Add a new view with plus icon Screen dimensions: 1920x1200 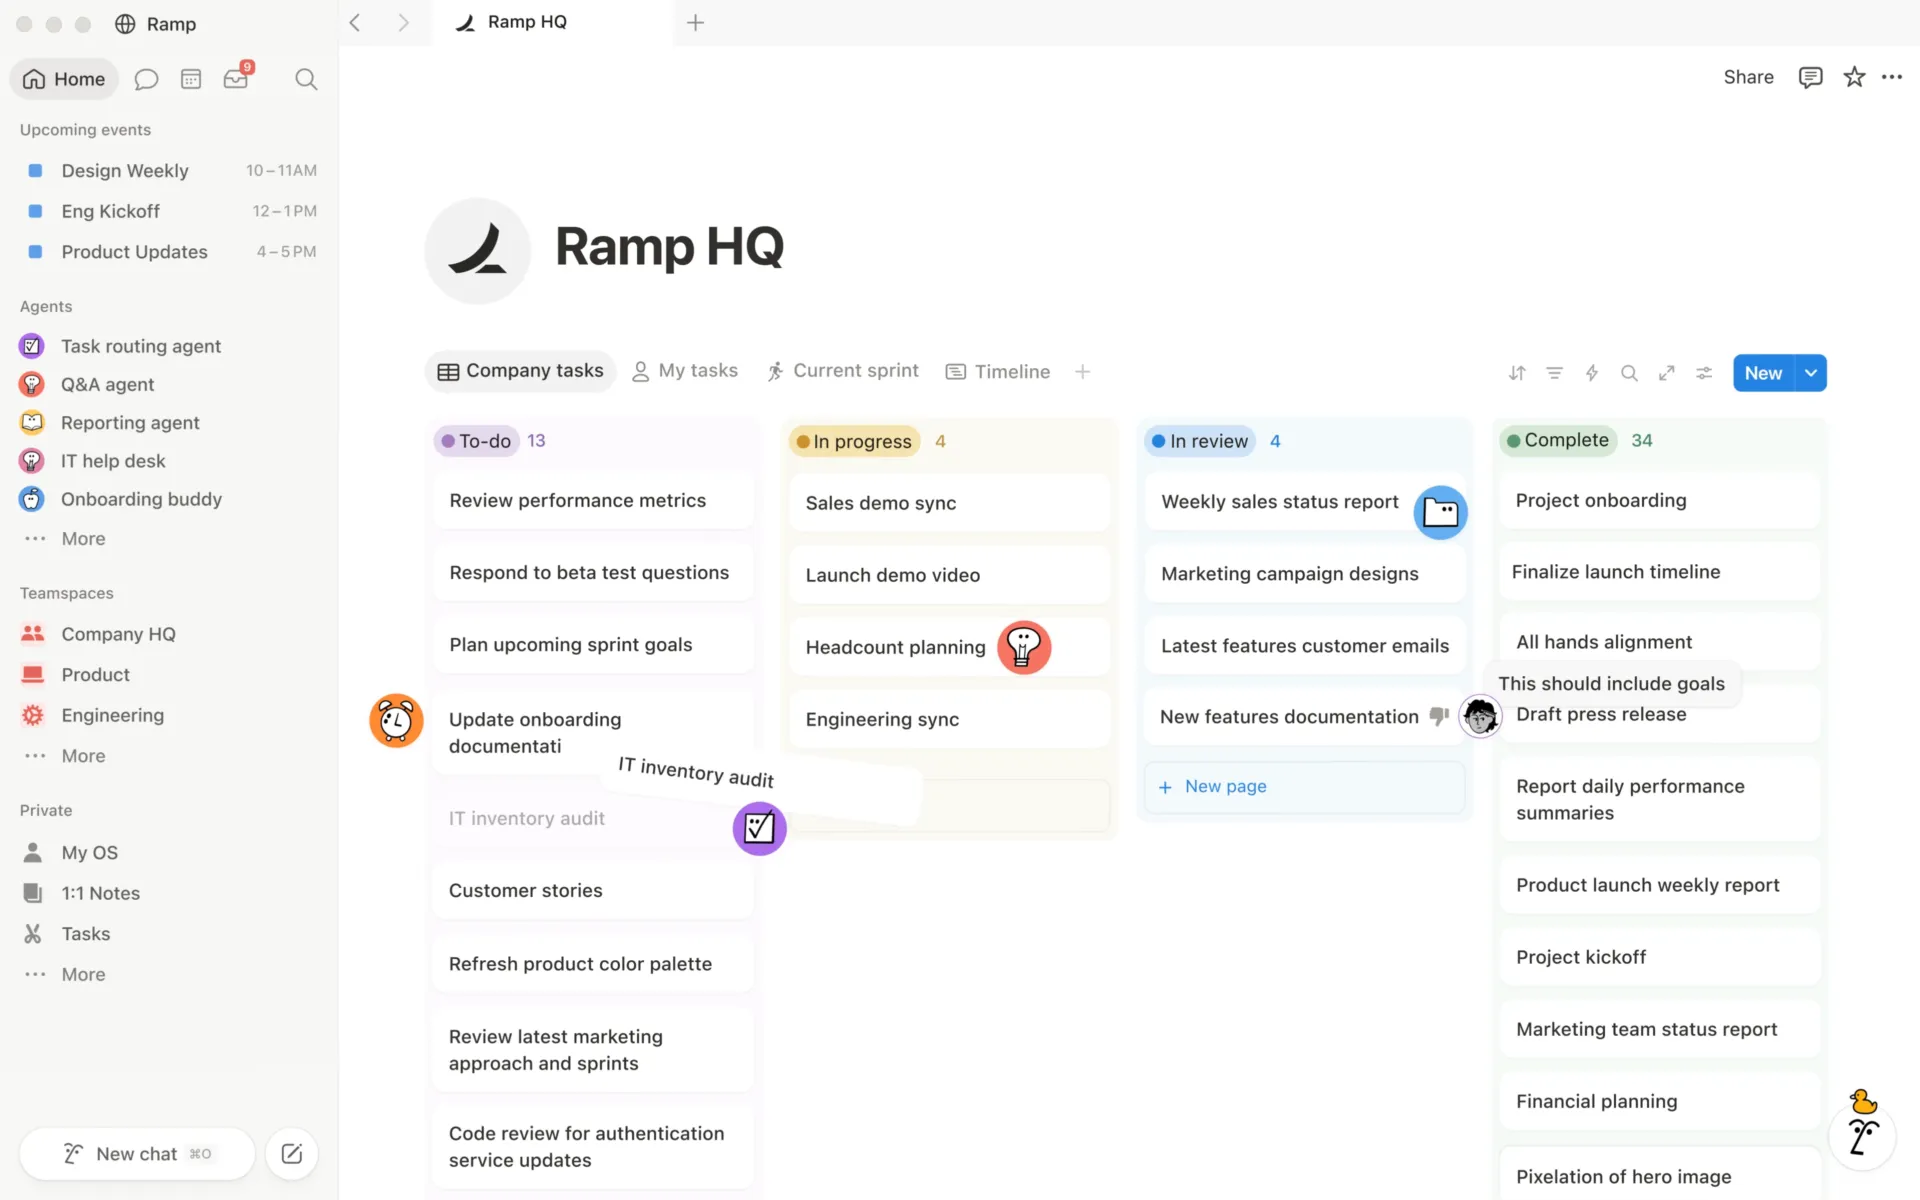[1082, 372]
